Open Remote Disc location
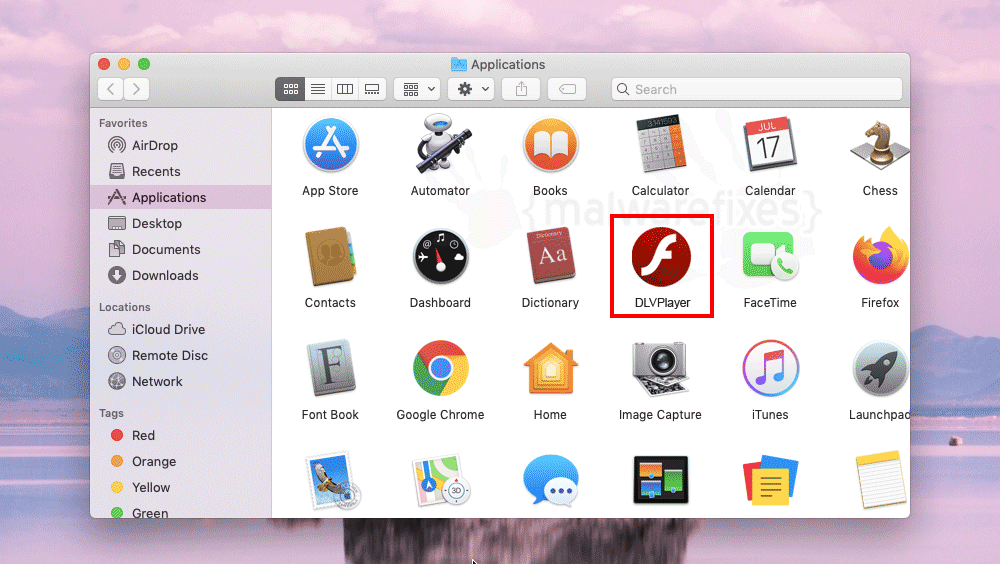 [181, 355]
